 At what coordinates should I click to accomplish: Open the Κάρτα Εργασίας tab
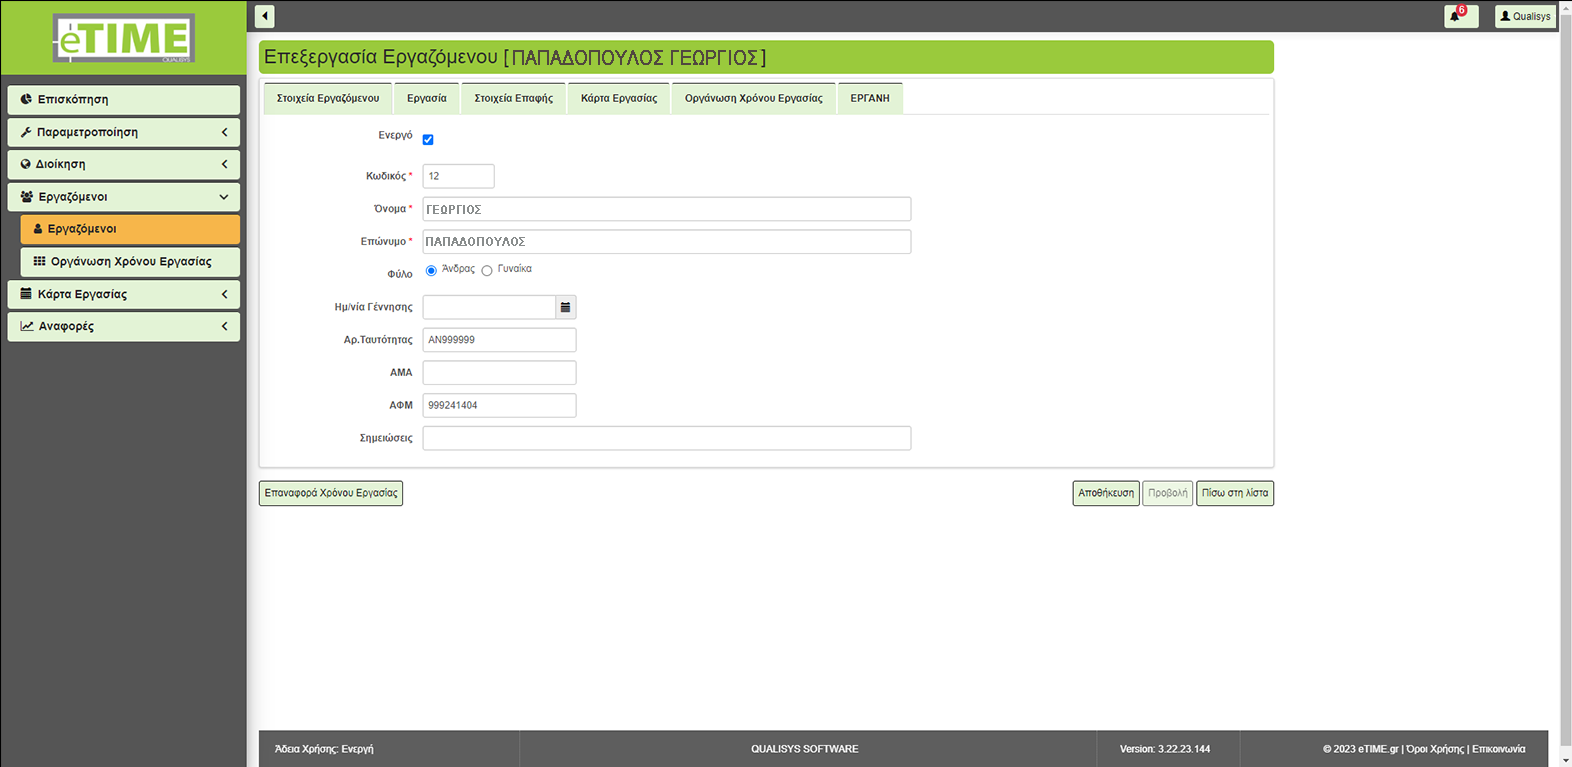(x=619, y=98)
